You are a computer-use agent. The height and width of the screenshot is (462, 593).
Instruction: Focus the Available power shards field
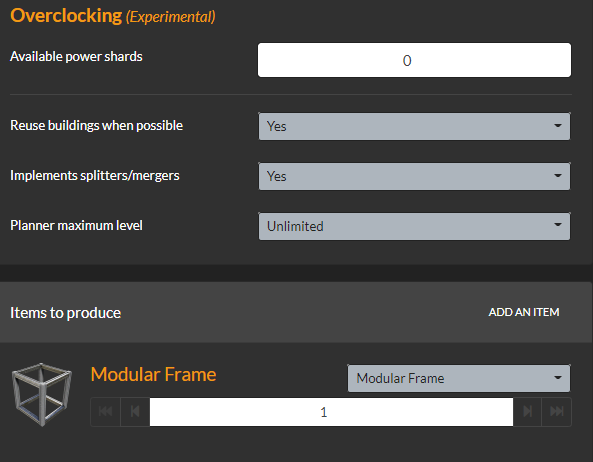tap(414, 60)
